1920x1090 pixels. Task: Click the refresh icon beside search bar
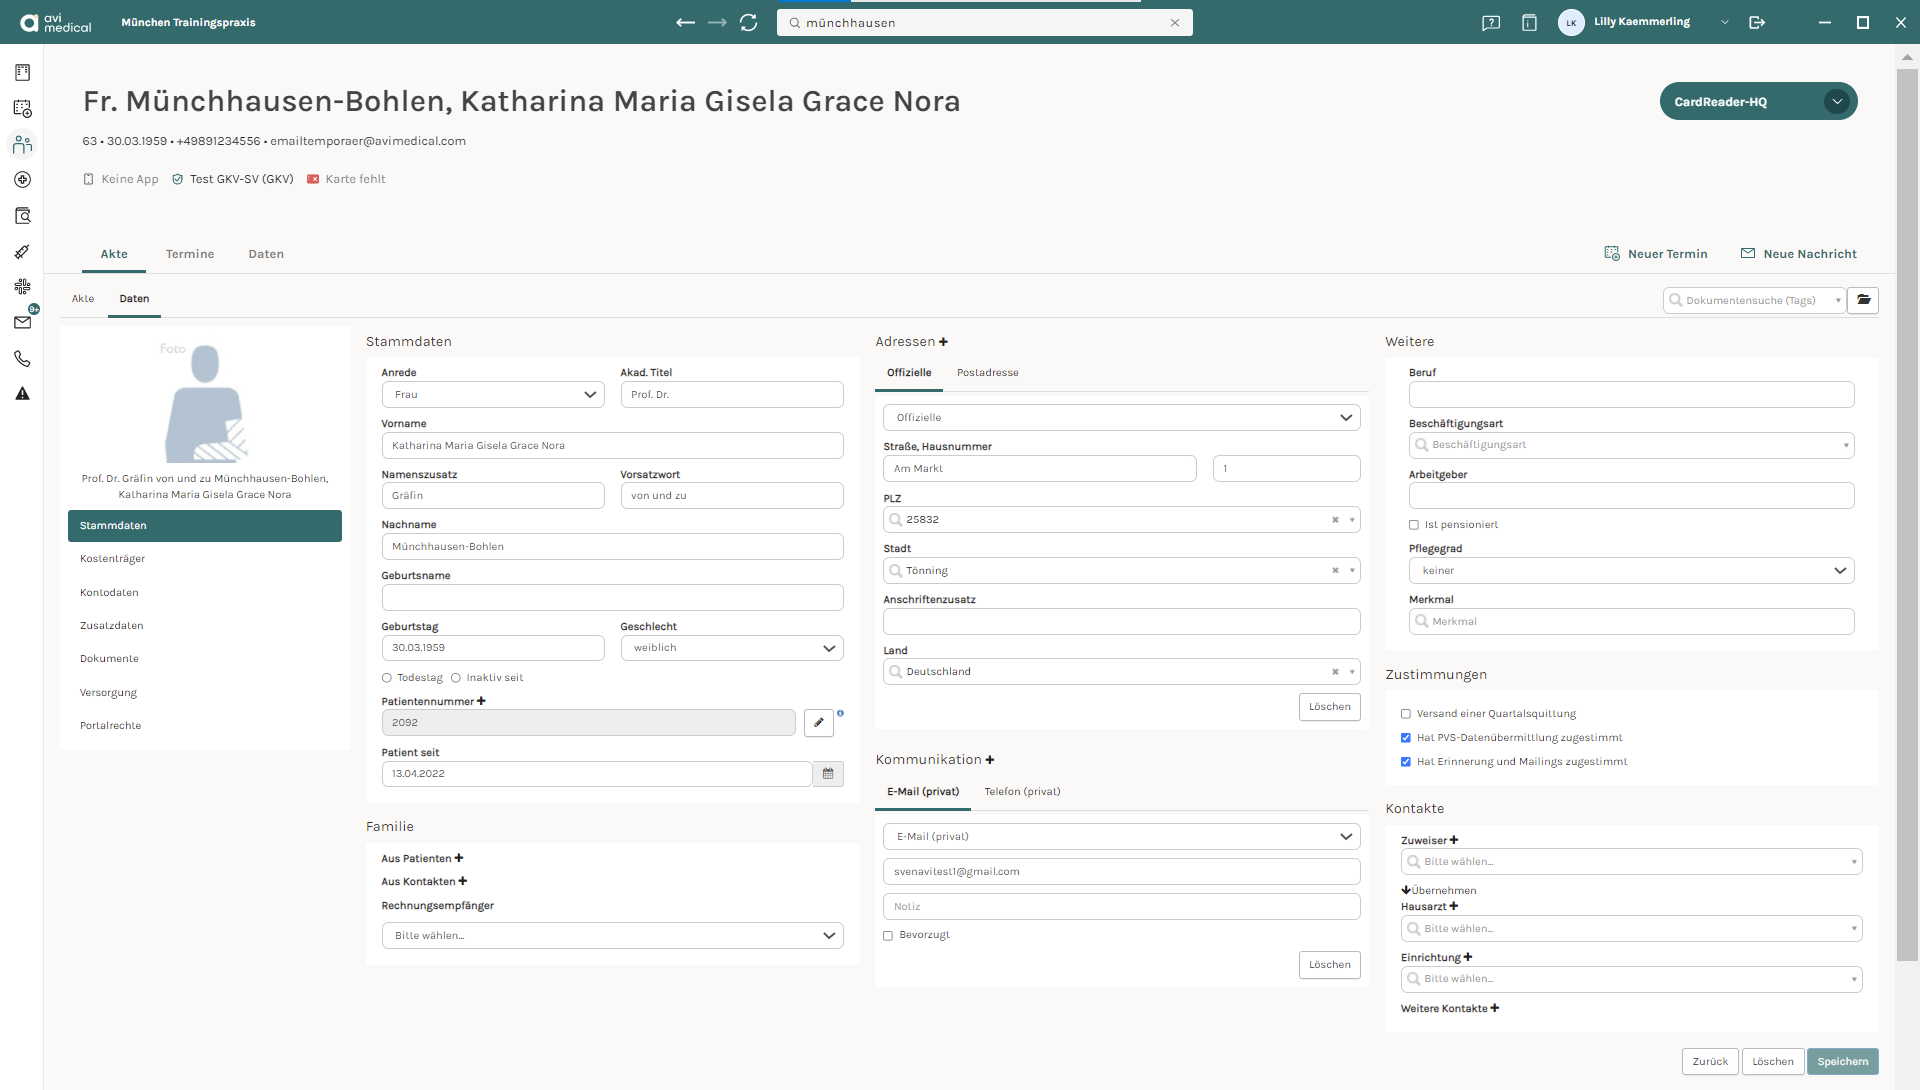pos(748,22)
